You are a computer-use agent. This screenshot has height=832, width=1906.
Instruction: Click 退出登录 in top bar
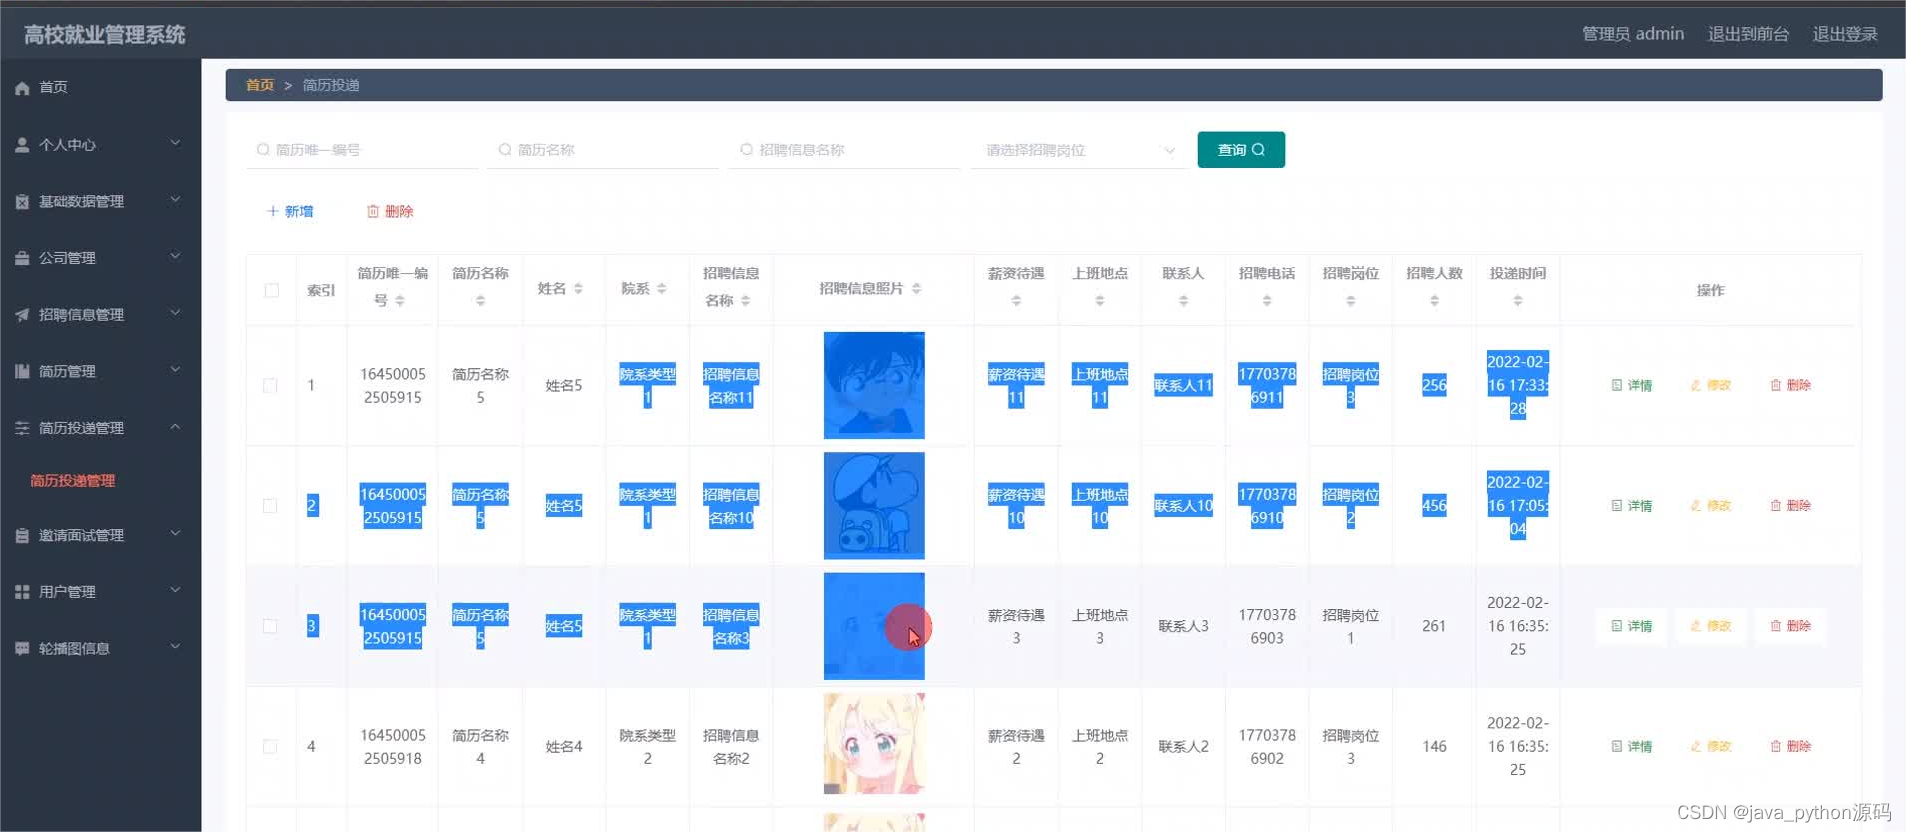pyautogui.click(x=1845, y=34)
